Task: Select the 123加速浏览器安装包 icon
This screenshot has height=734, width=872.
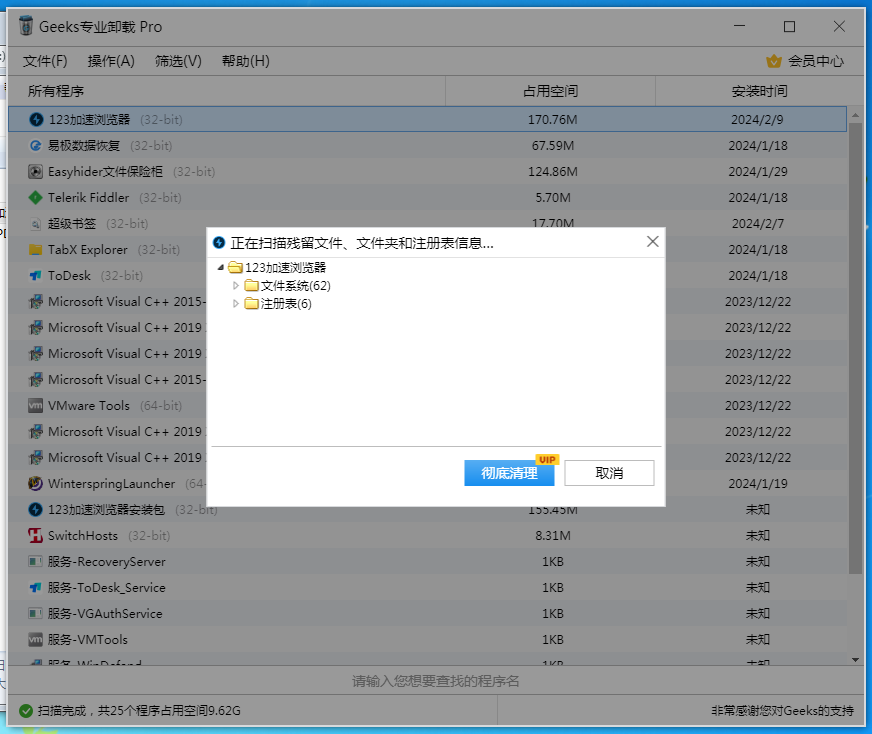Action: pos(36,509)
